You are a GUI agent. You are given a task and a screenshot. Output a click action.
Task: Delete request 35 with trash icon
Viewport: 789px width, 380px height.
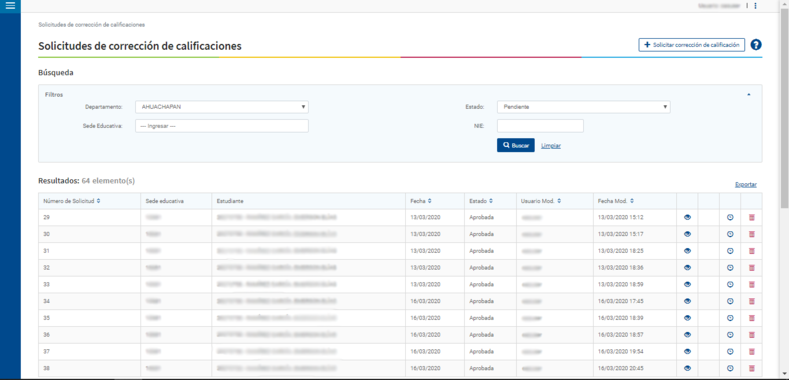(x=752, y=318)
